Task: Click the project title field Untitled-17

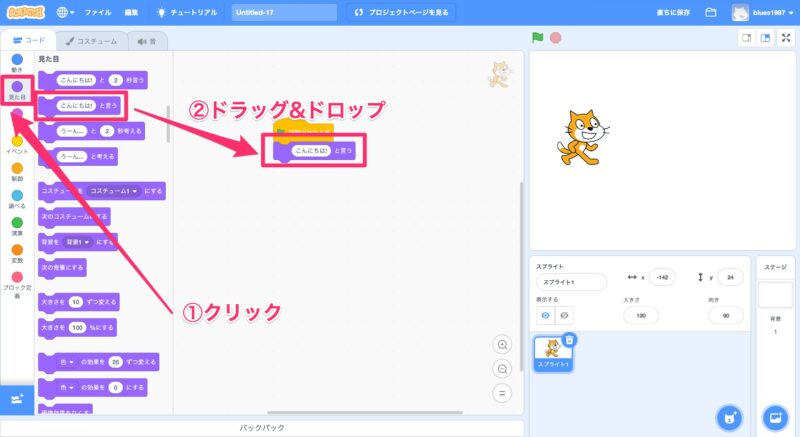Action: (x=284, y=13)
